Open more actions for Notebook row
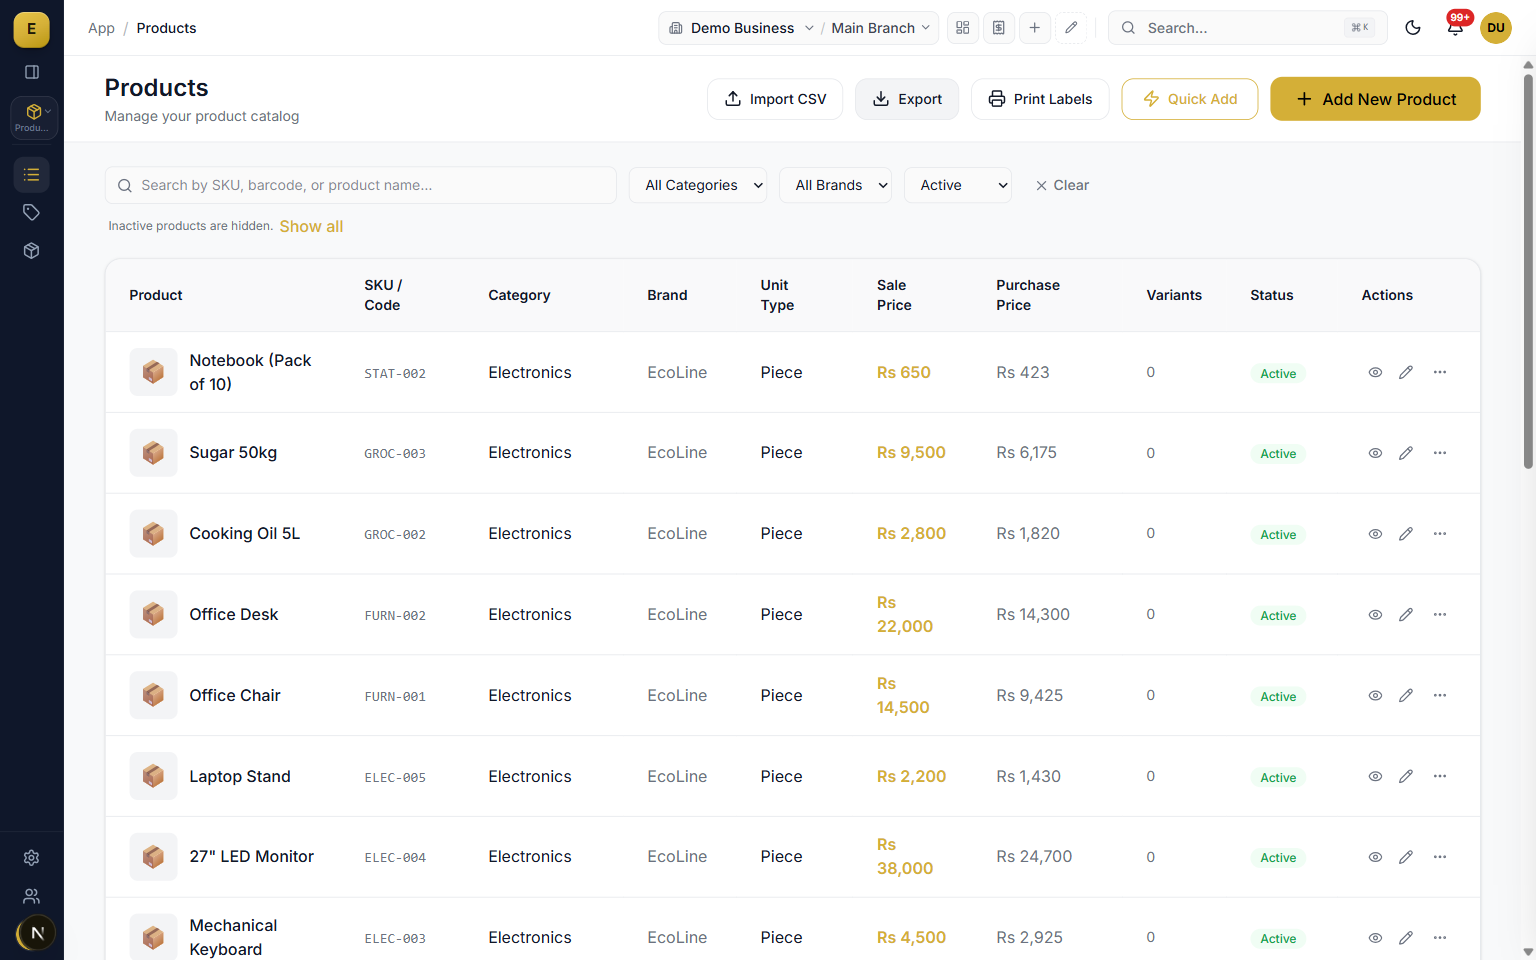 pyautogui.click(x=1440, y=372)
